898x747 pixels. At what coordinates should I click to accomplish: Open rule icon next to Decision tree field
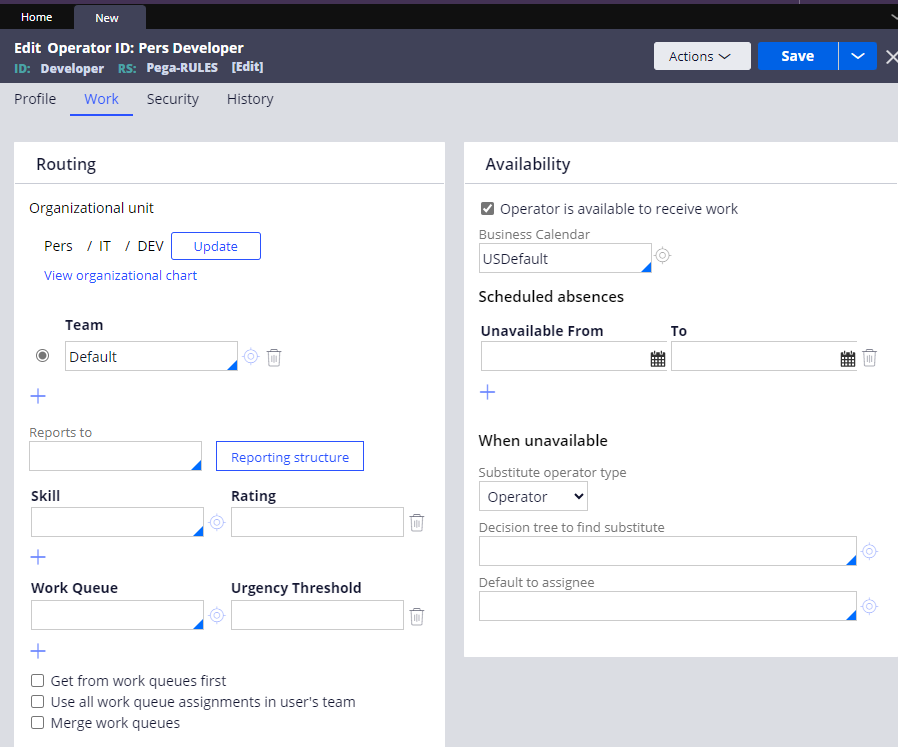pyautogui.click(x=870, y=551)
